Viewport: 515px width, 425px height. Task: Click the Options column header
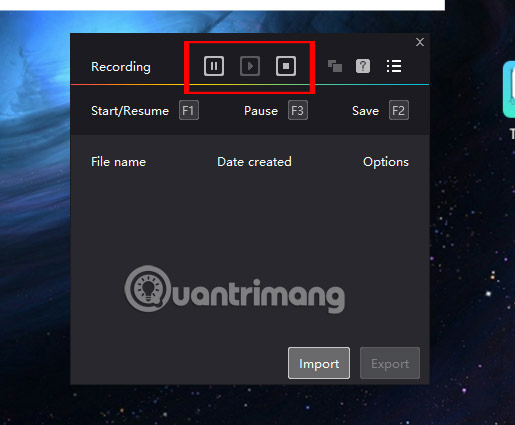click(x=386, y=162)
